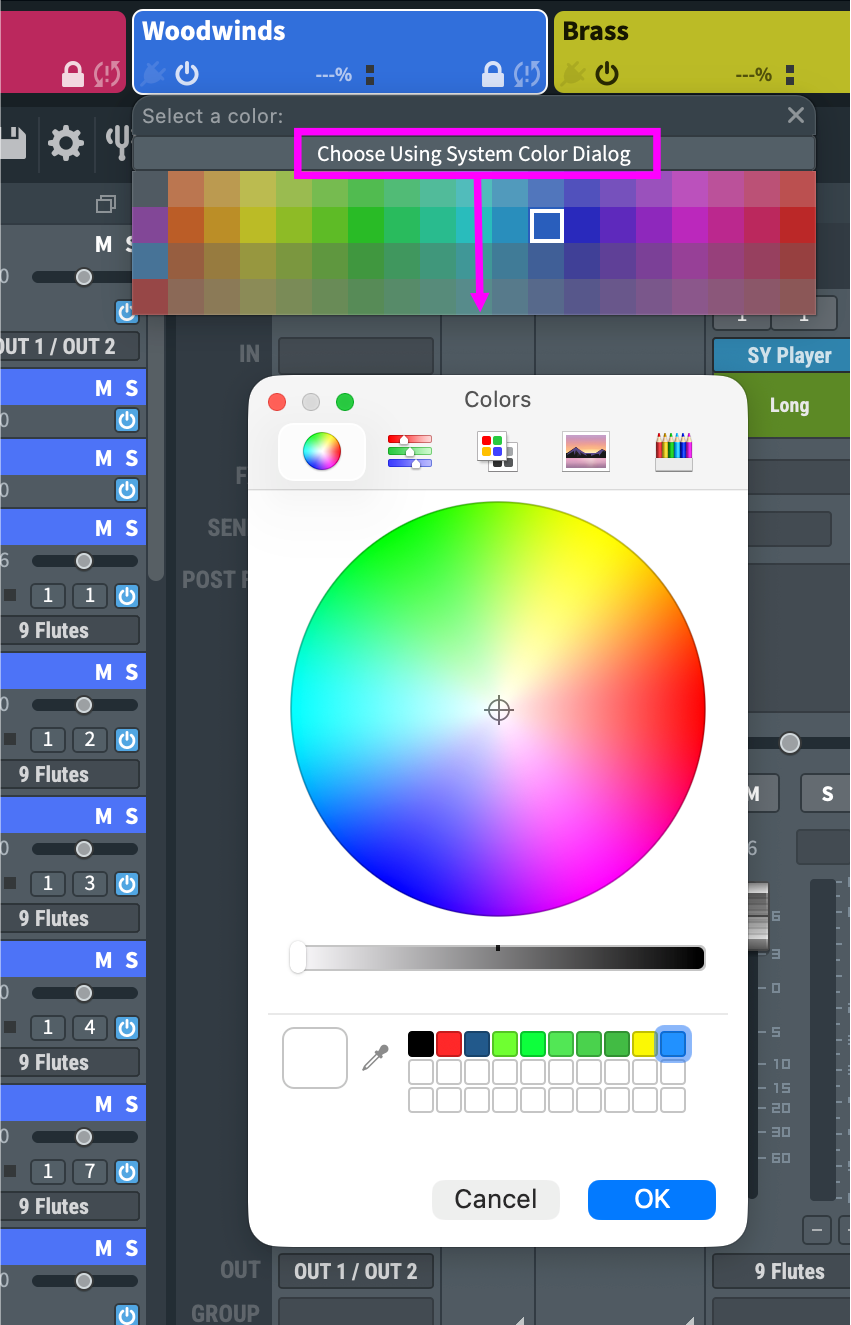Toggle power on the Brass instance
Image resolution: width=851 pixels, height=1325 pixels.
tap(607, 74)
